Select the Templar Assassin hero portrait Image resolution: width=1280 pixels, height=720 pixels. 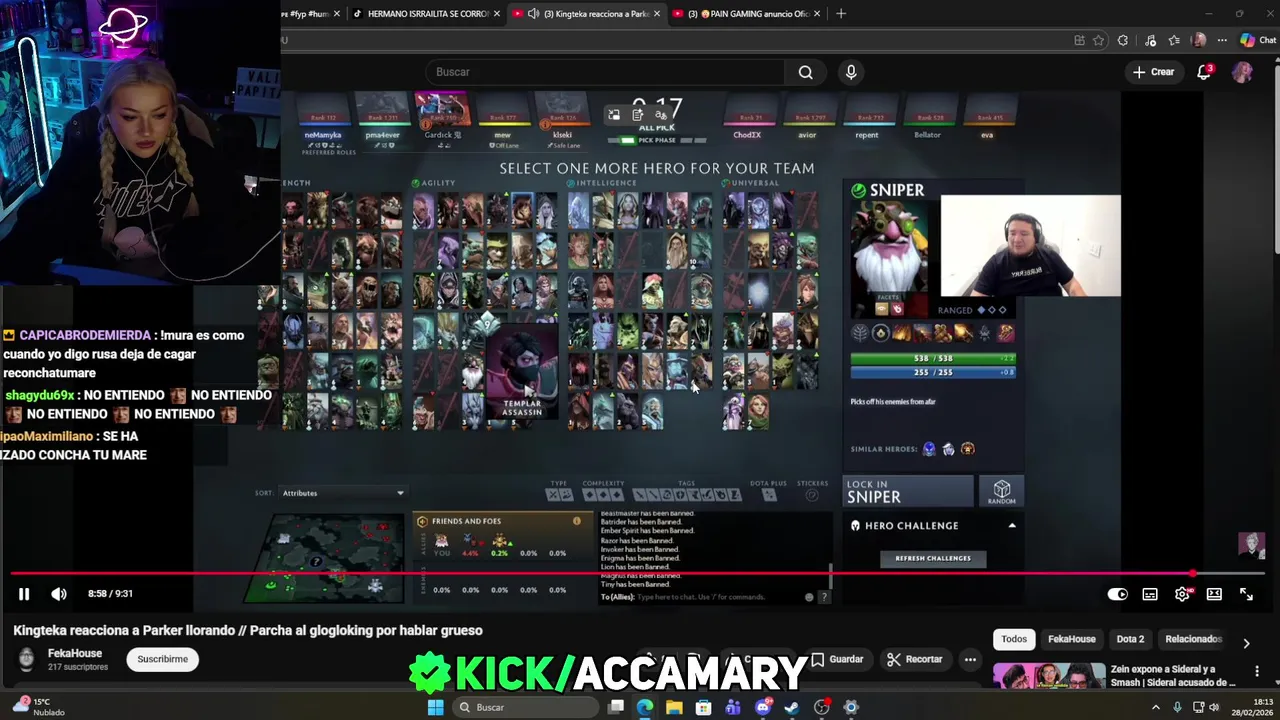522,373
